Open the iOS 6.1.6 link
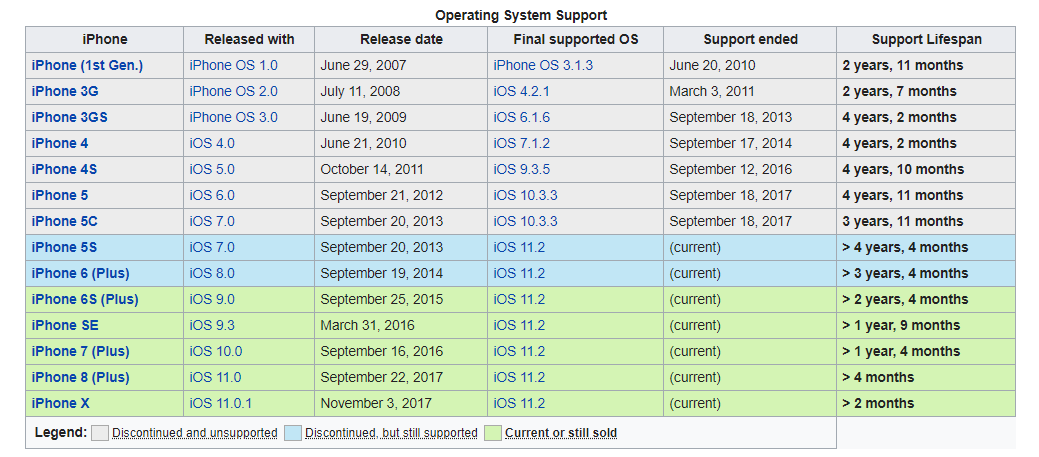This screenshot has width=1039, height=457. point(521,117)
